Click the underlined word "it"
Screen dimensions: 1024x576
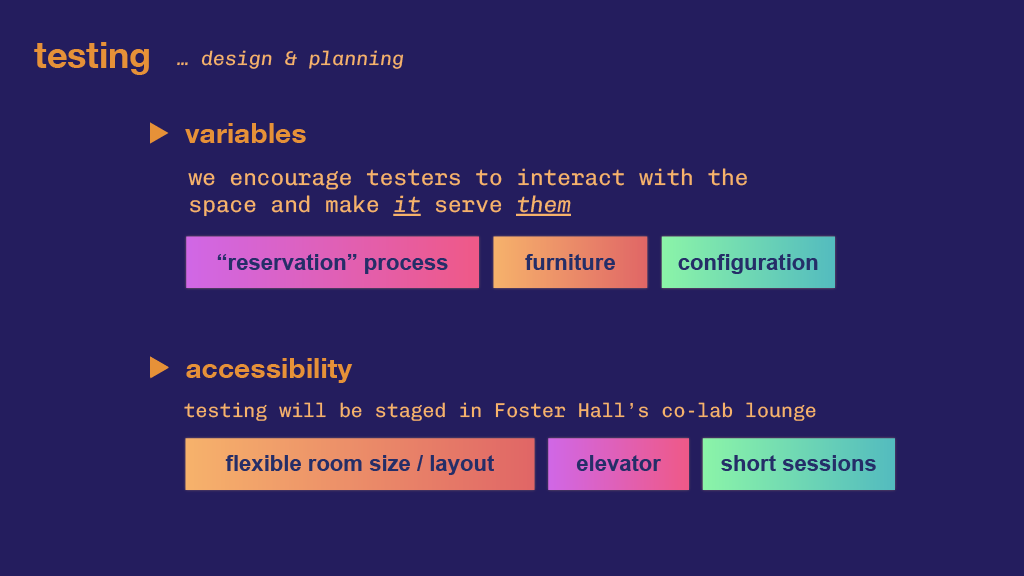[x=407, y=205]
